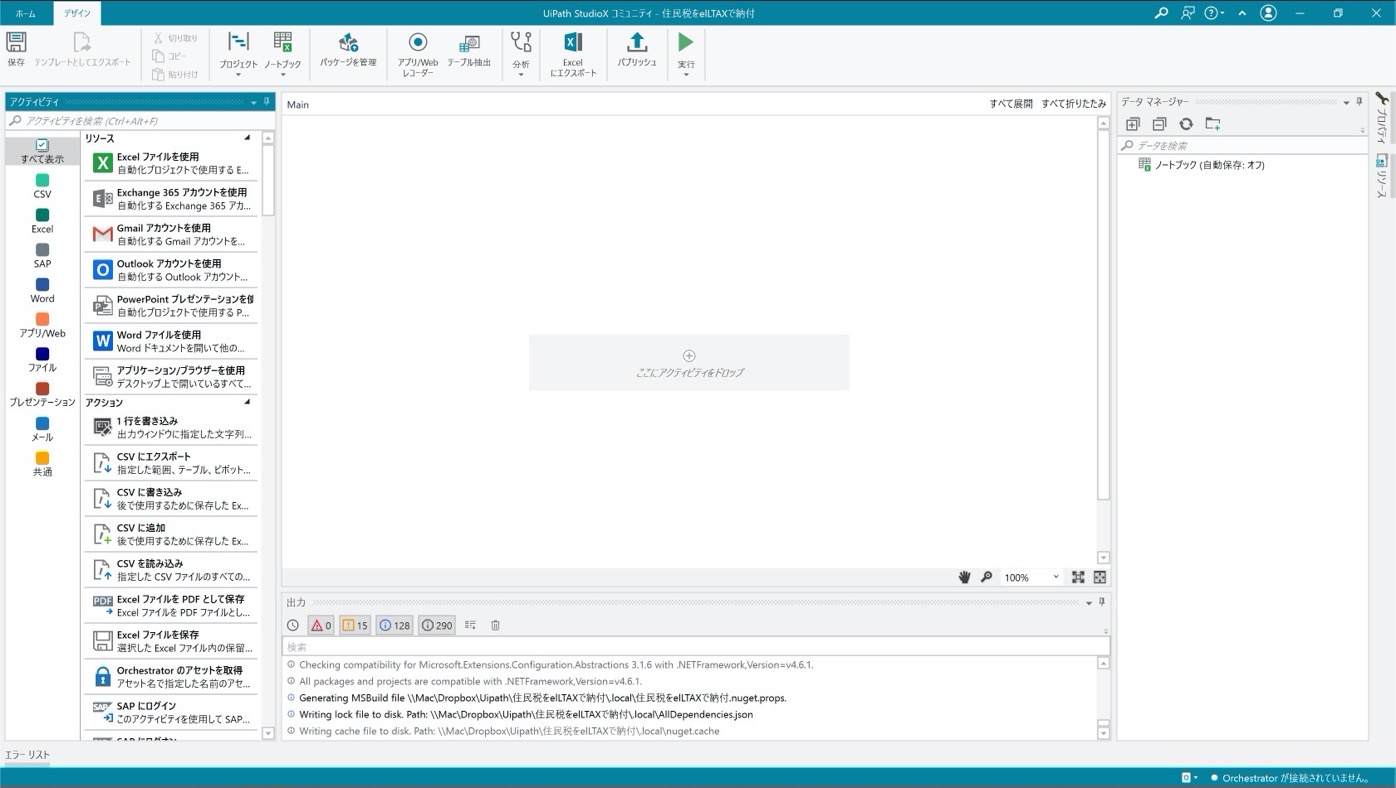Select the Excel ファイルを使用 activity
Viewport: 1396px width, 788px height.
click(x=170, y=163)
